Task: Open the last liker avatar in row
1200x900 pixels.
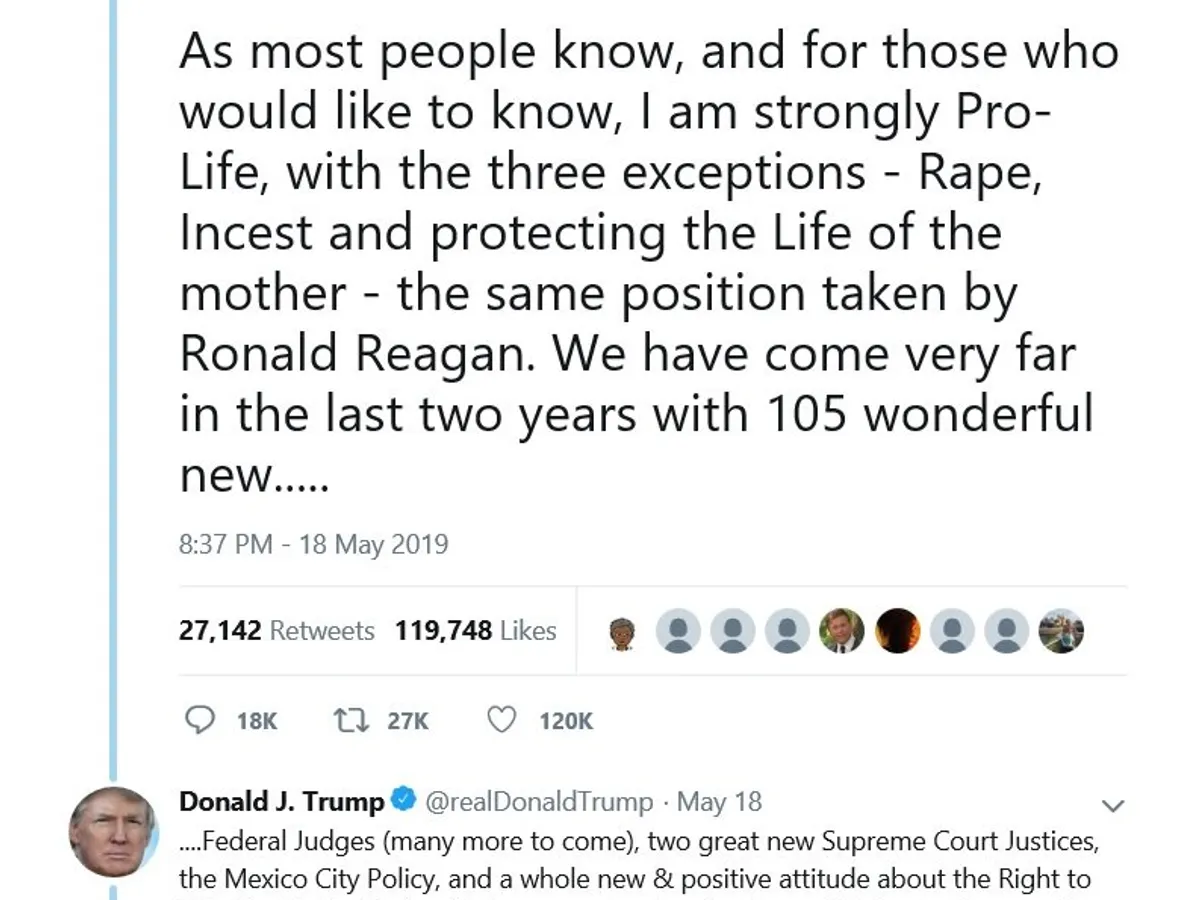Action: click(1060, 631)
